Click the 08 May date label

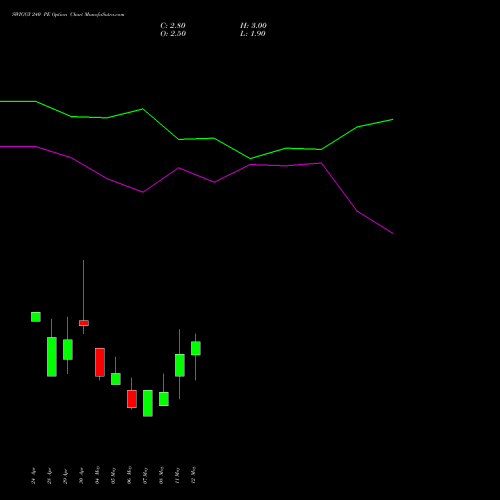coord(161,475)
